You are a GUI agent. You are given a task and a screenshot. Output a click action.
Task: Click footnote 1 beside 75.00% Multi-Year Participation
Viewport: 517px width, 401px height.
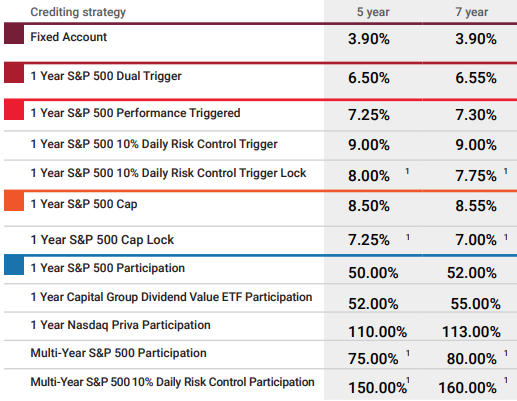[x=408, y=353]
